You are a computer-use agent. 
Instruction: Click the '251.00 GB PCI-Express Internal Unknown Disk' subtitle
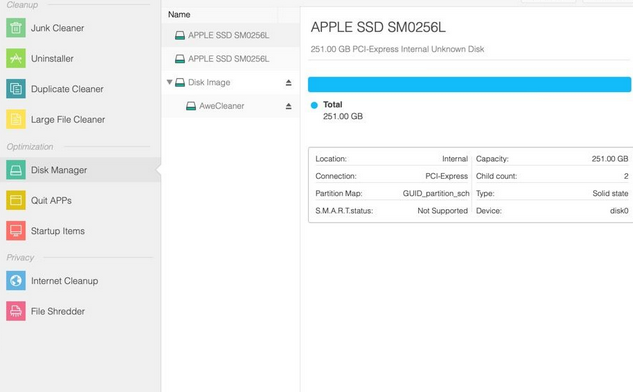point(397,49)
